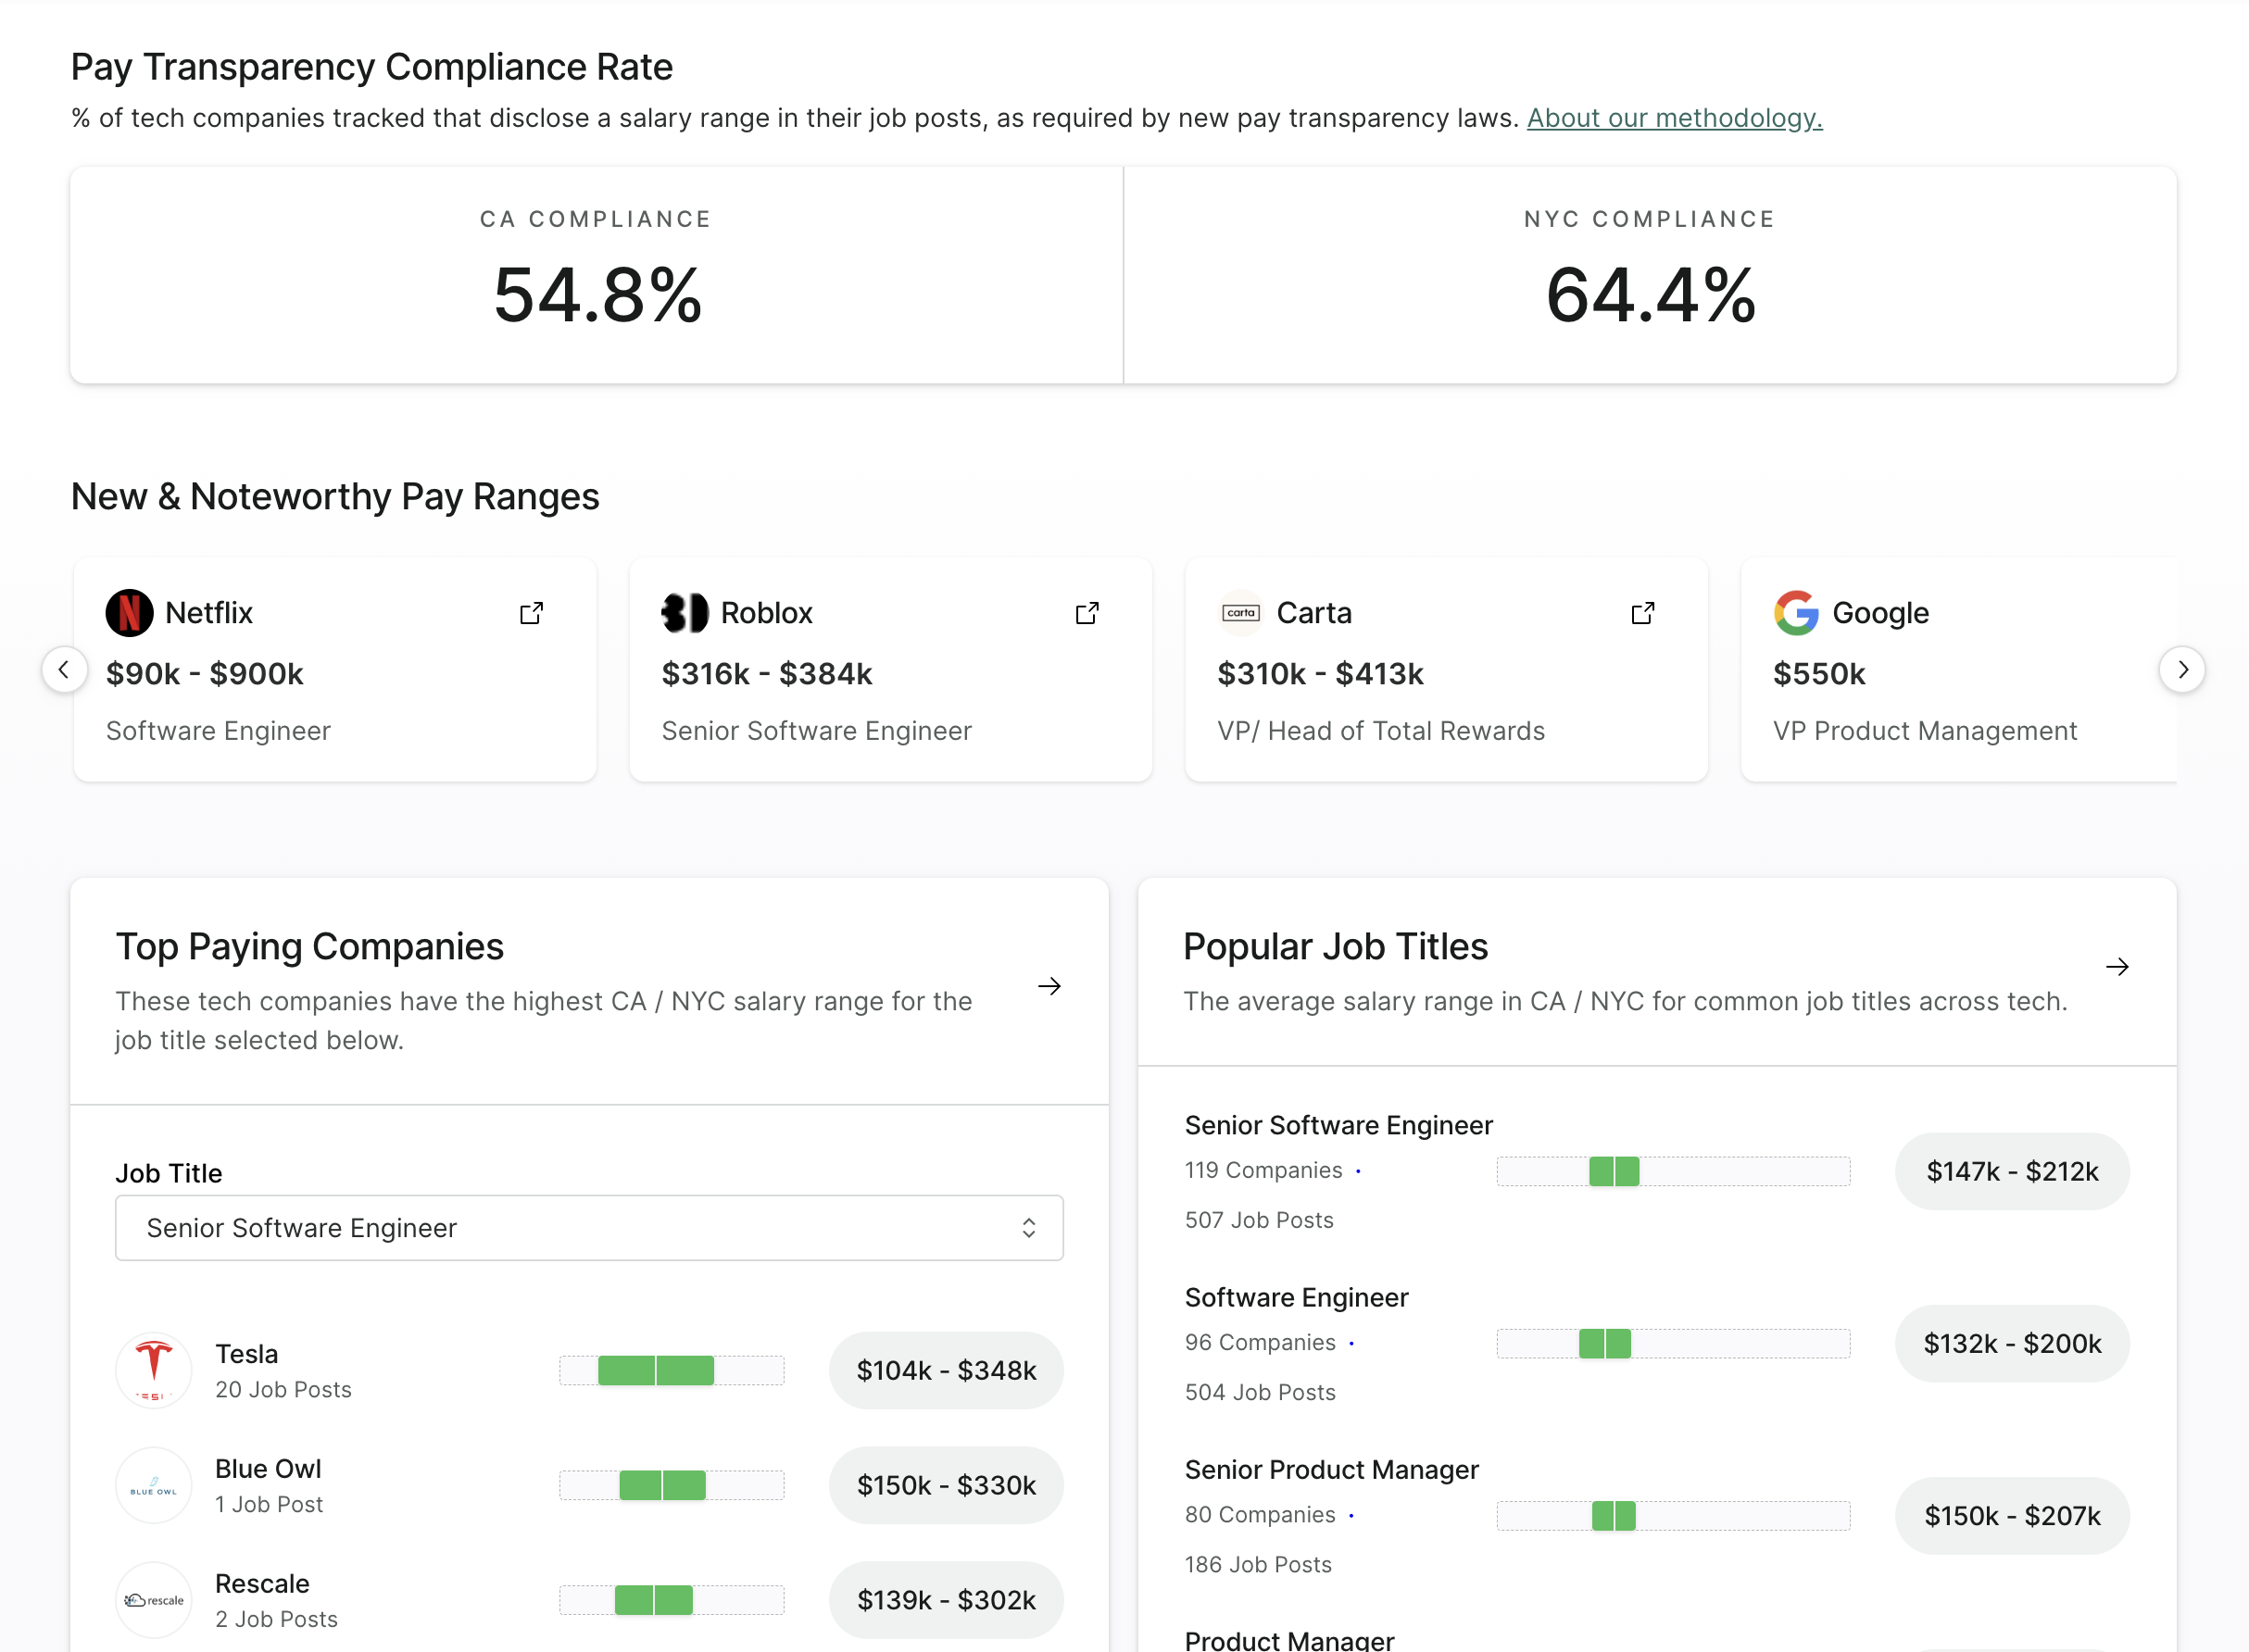Click the Netflix logo
Screen dimensions: 2249x1652
coord(130,613)
